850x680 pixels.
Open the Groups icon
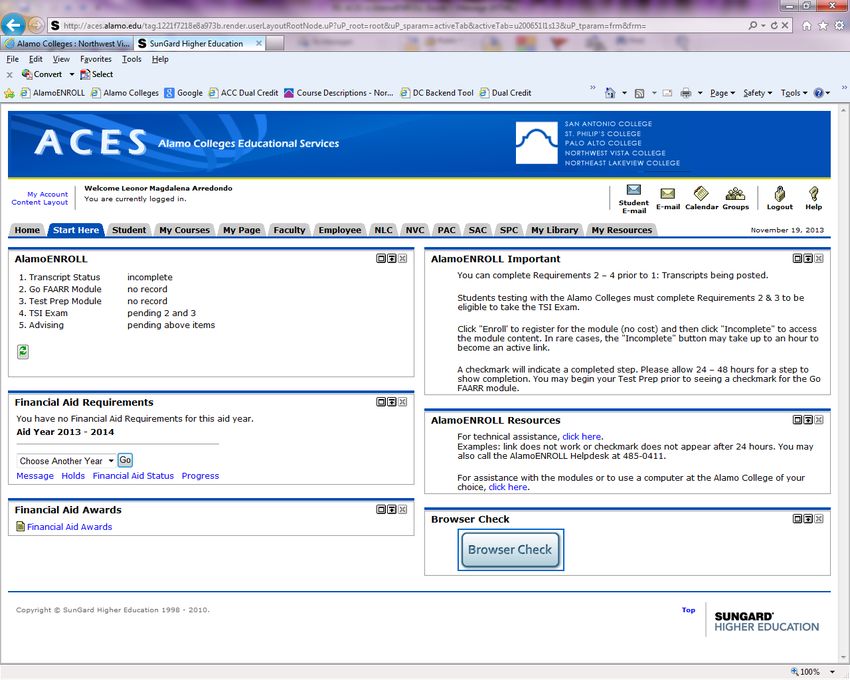click(x=735, y=193)
